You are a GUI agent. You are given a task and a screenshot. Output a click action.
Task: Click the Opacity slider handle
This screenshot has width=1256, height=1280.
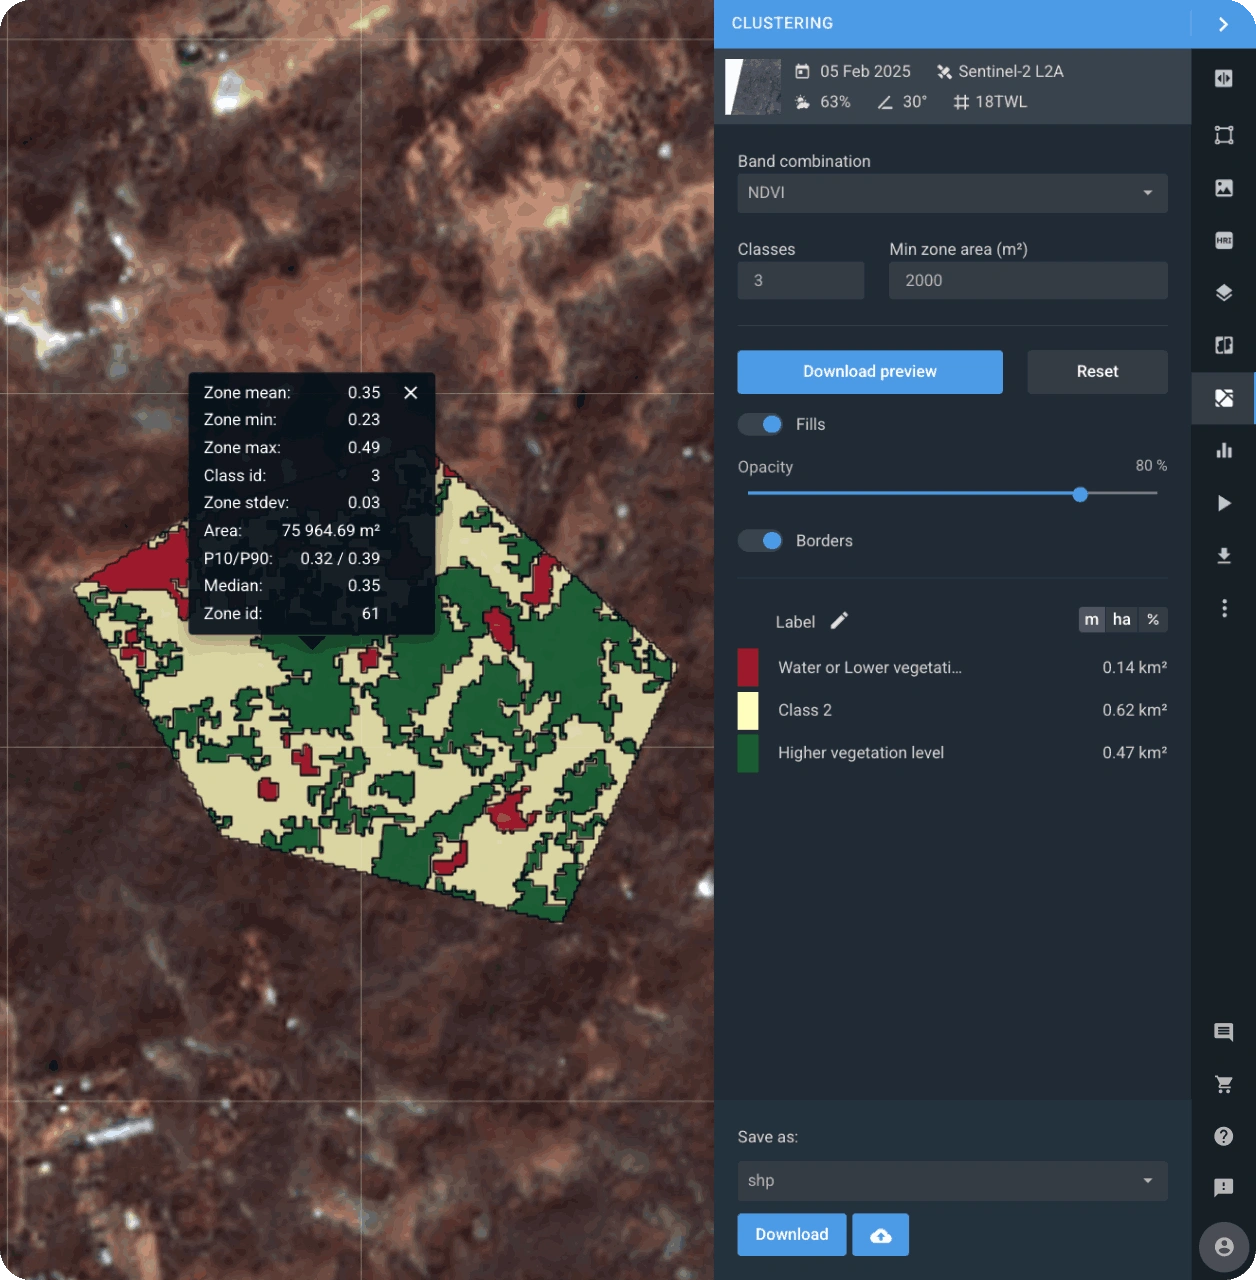pos(1080,494)
